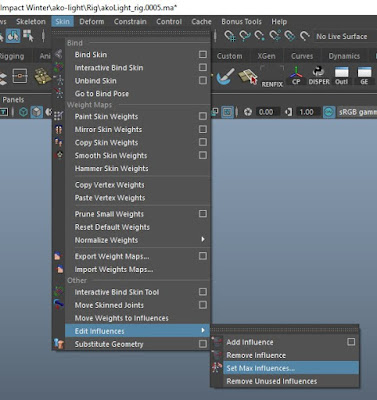Open Export Weight Maps option box
Image resolution: width=377 pixels, height=400 pixels.
(x=203, y=256)
